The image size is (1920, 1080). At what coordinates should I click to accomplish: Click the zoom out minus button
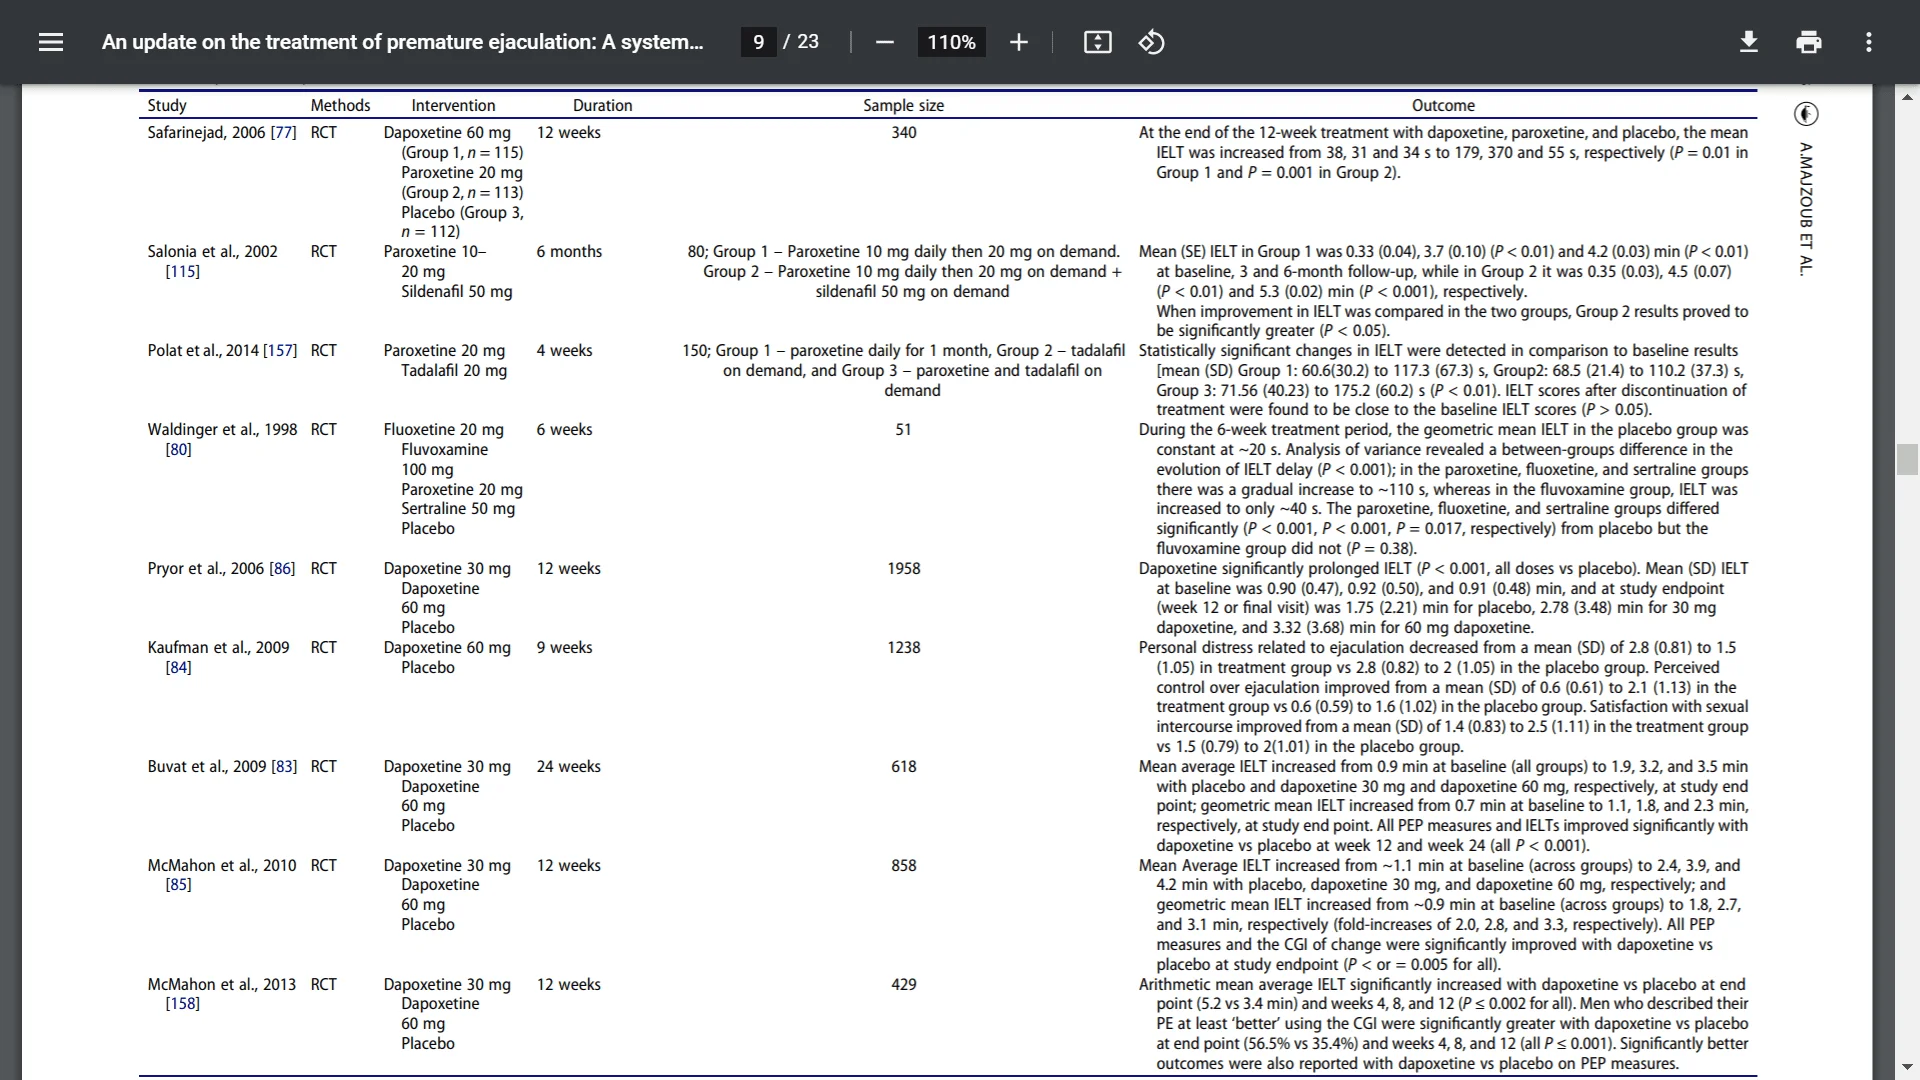pos(884,42)
